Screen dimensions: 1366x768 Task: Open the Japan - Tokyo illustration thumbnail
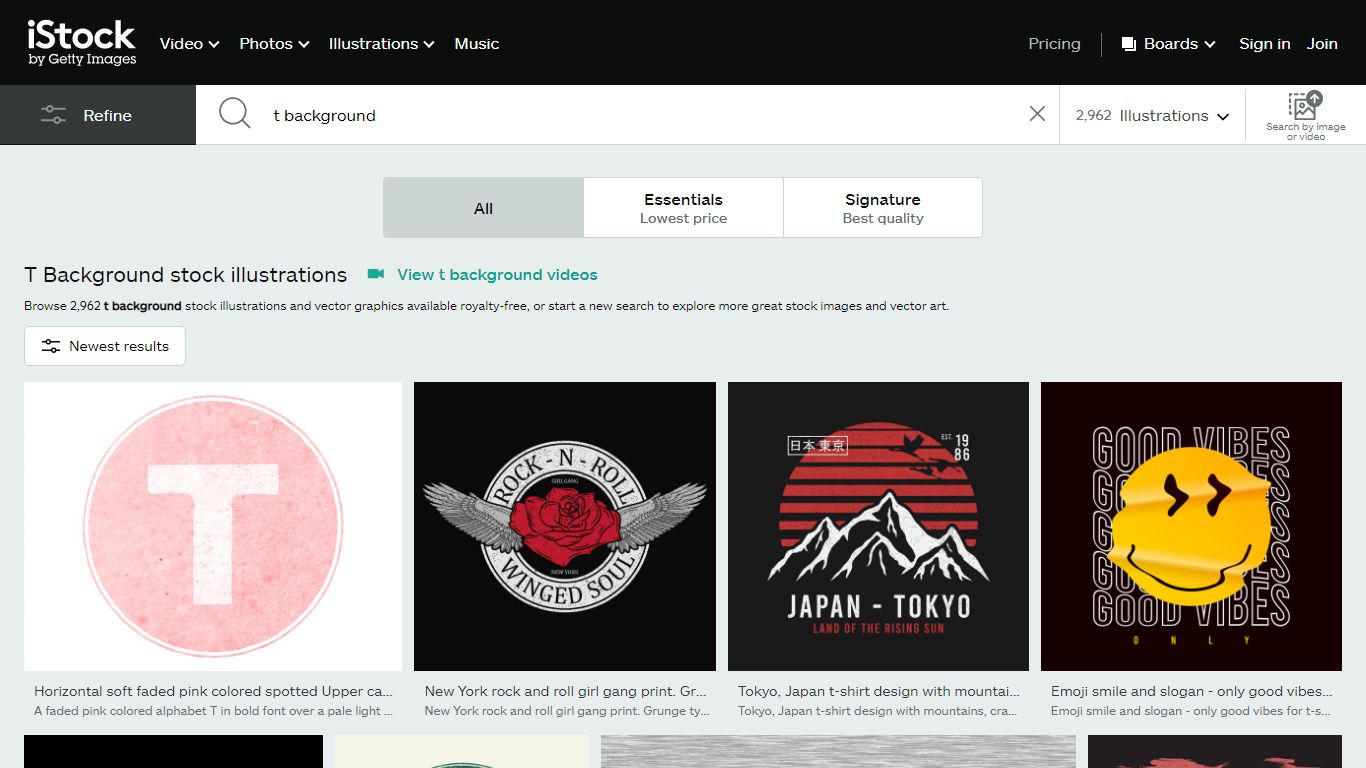coord(878,526)
